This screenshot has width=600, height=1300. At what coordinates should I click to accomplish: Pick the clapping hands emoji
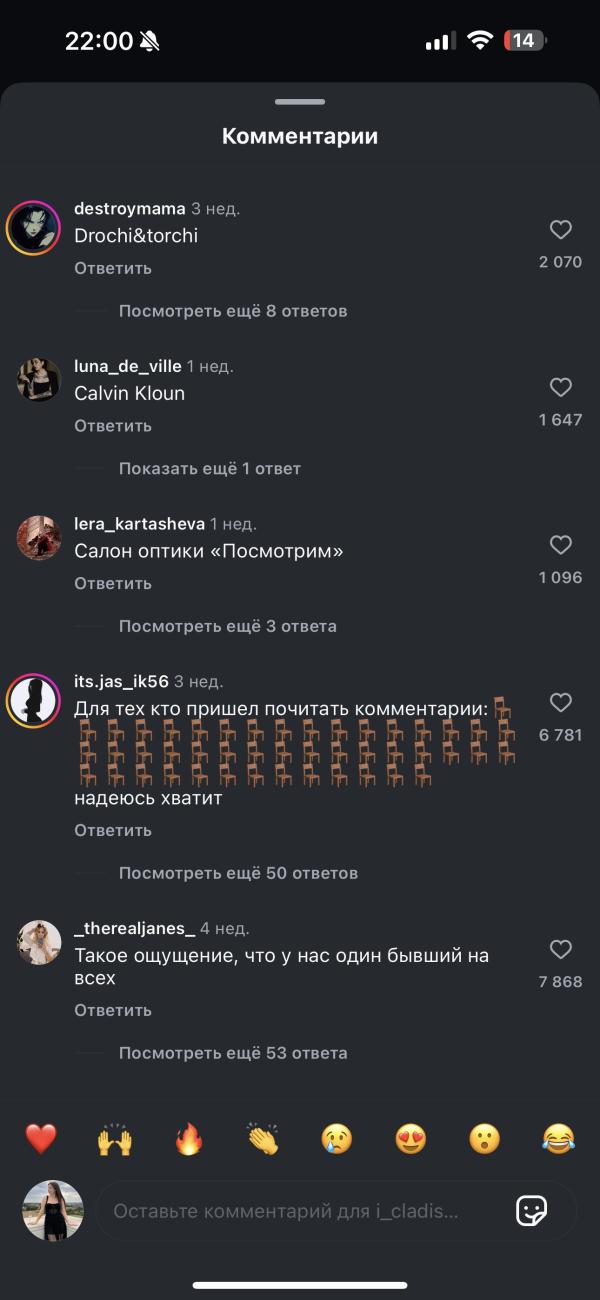pos(263,1139)
